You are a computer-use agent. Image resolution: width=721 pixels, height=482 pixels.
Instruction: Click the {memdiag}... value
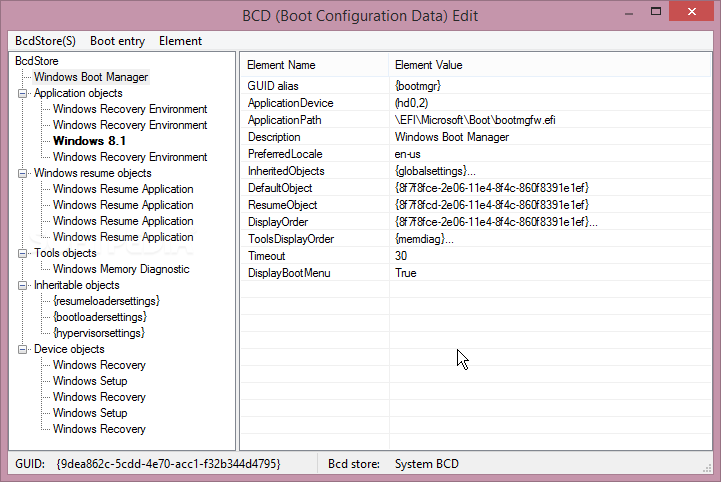coord(424,239)
